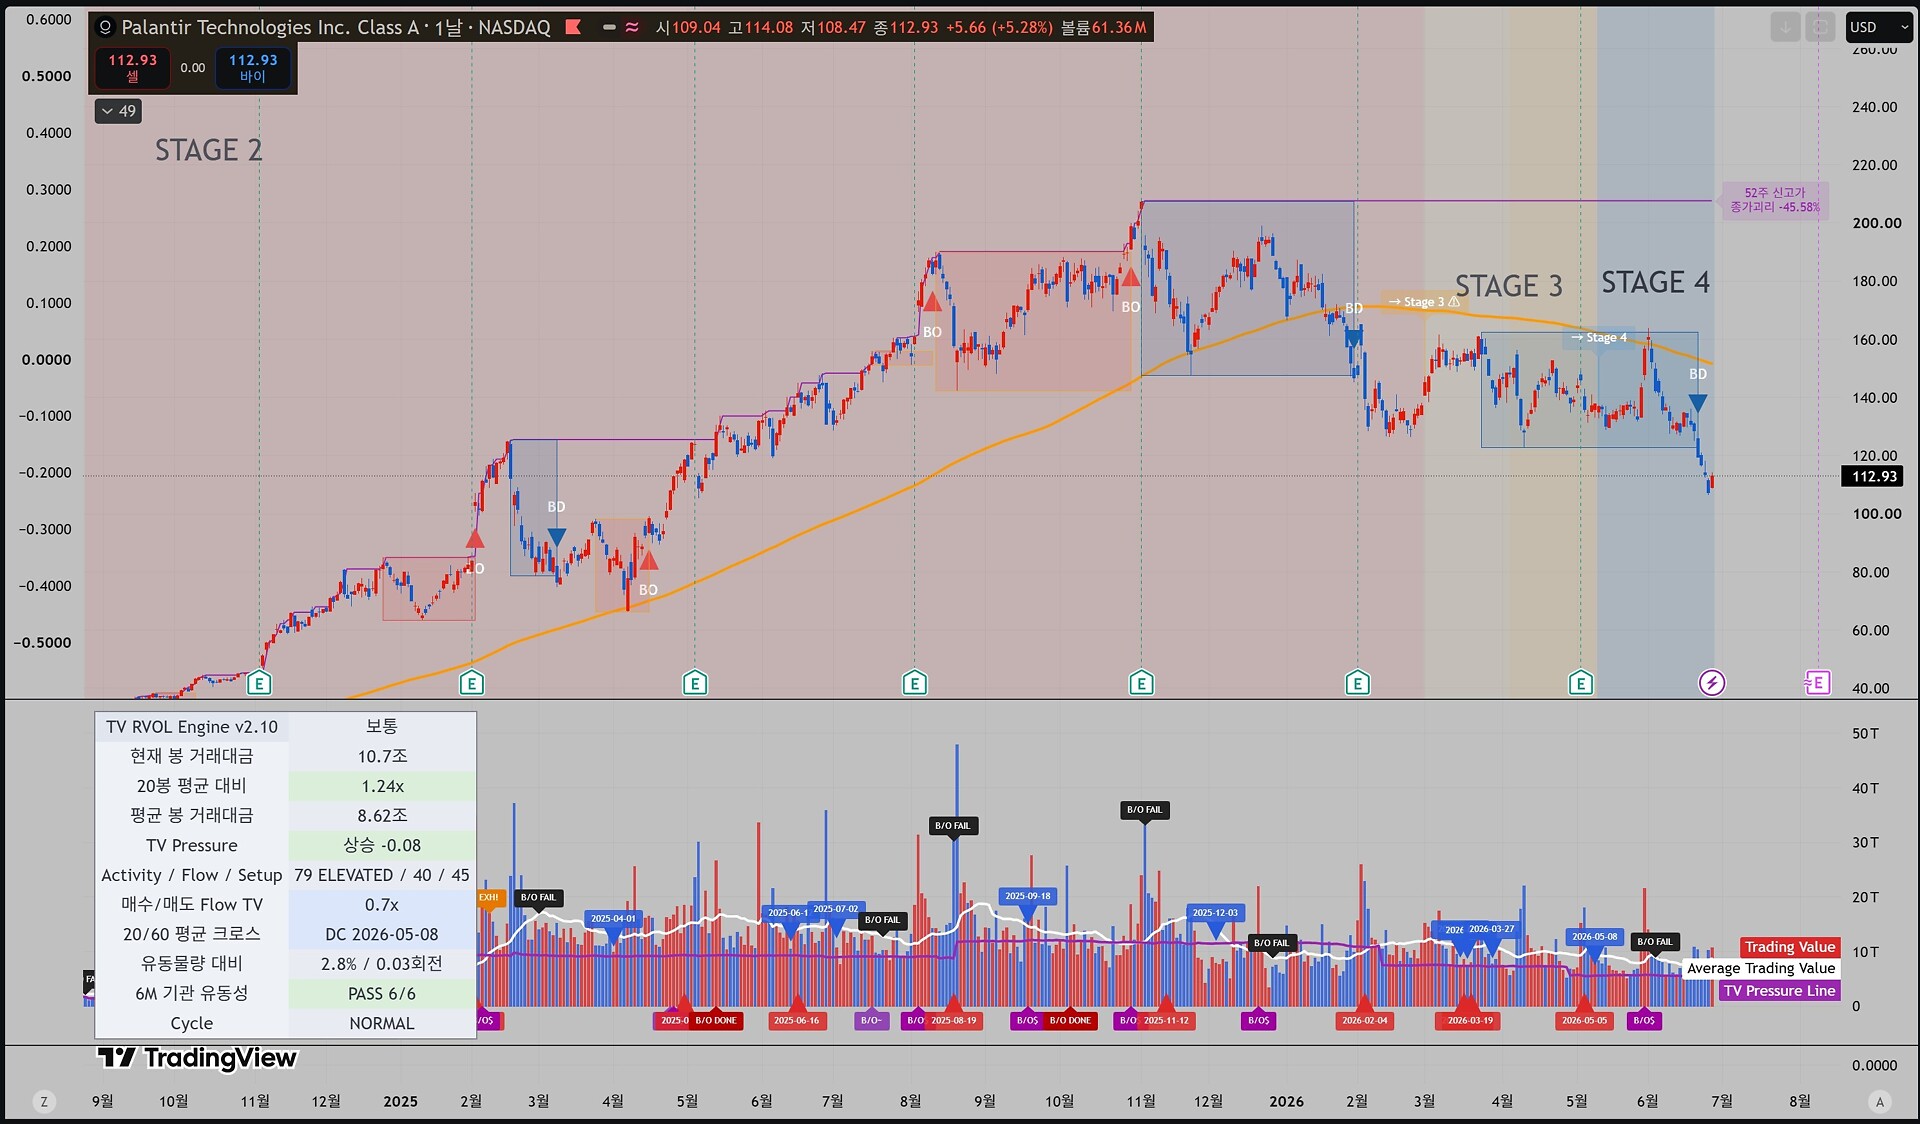Image resolution: width=1920 pixels, height=1124 pixels.
Task: Click the blue 2025-07-02 date label
Action: (836, 910)
